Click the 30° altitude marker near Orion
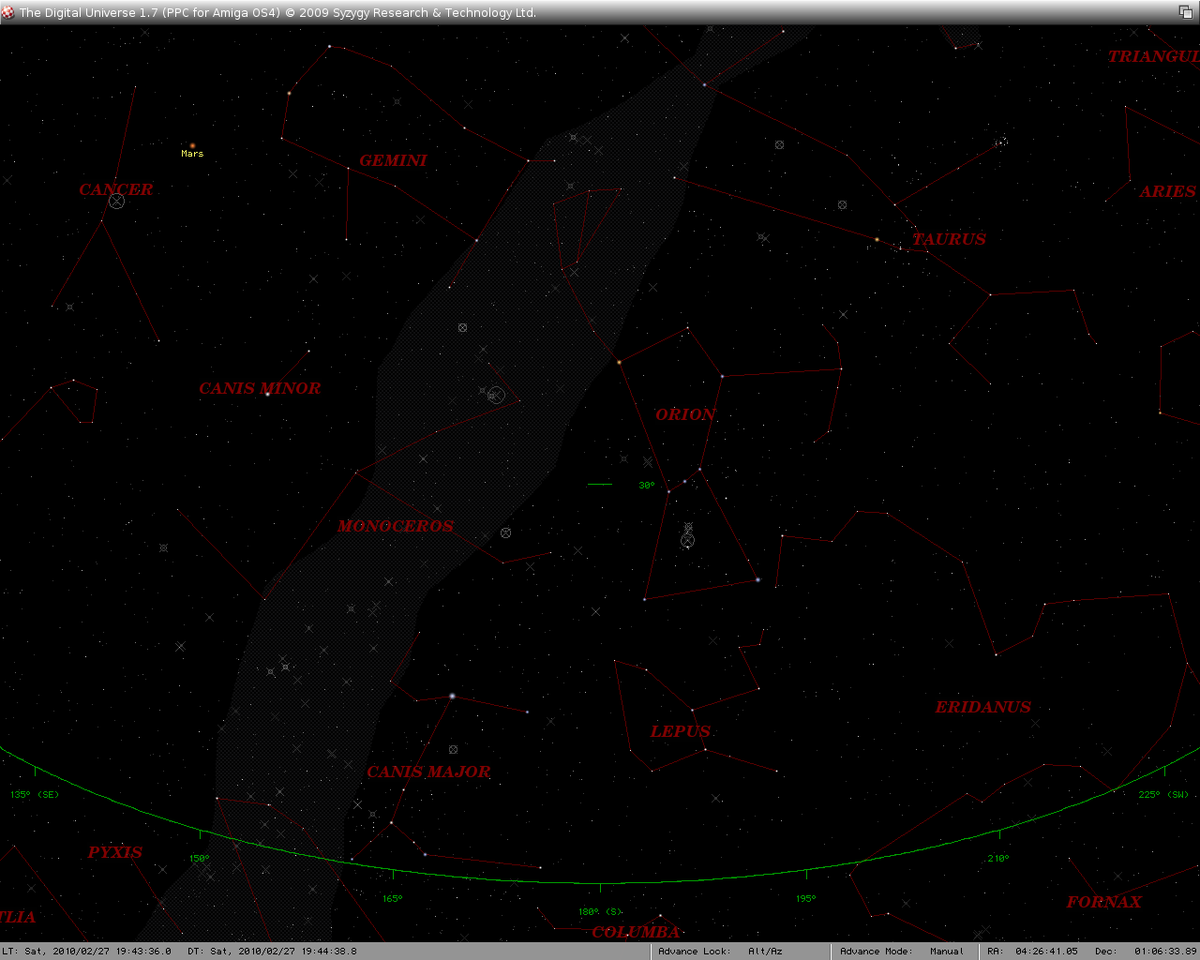1200x960 pixels. pyautogui.click(x=646, y=485)
